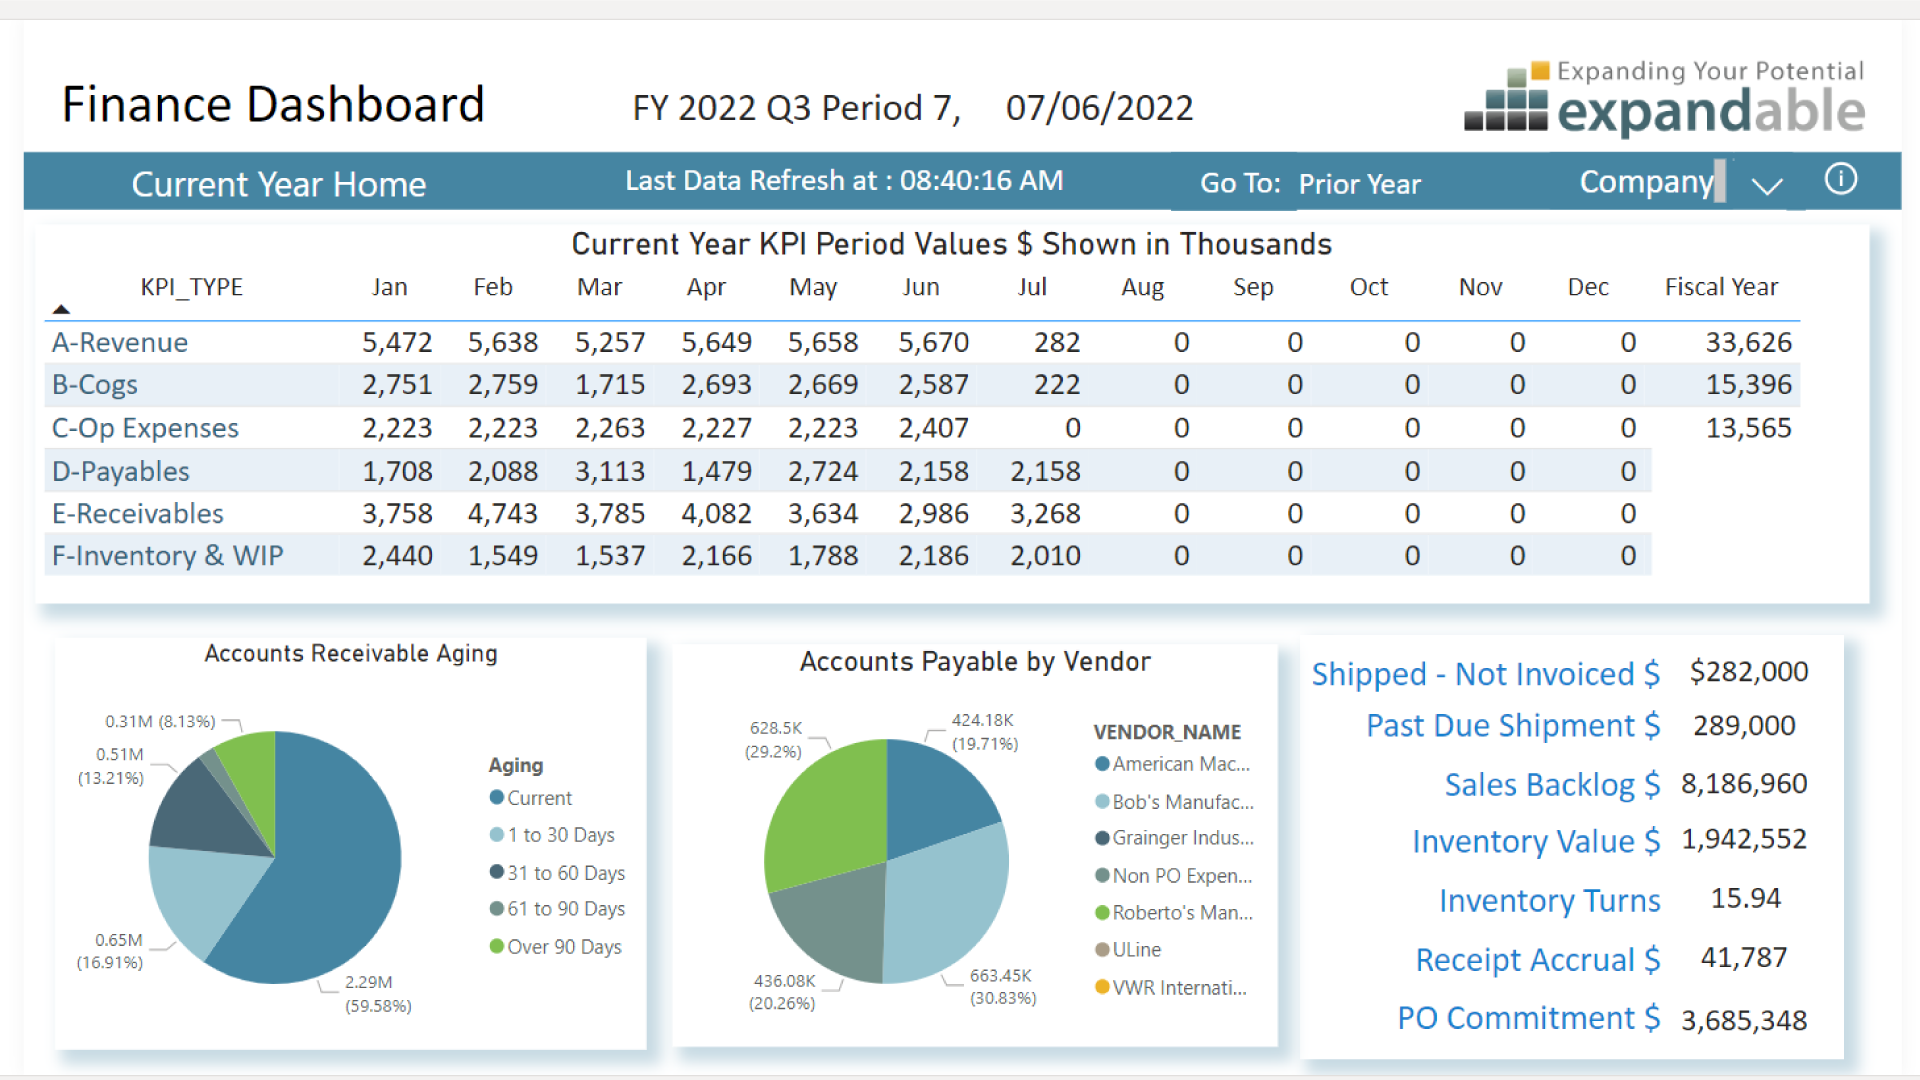
Task: Expand the Company dropdown chevron
Action: coord(1767,185)
